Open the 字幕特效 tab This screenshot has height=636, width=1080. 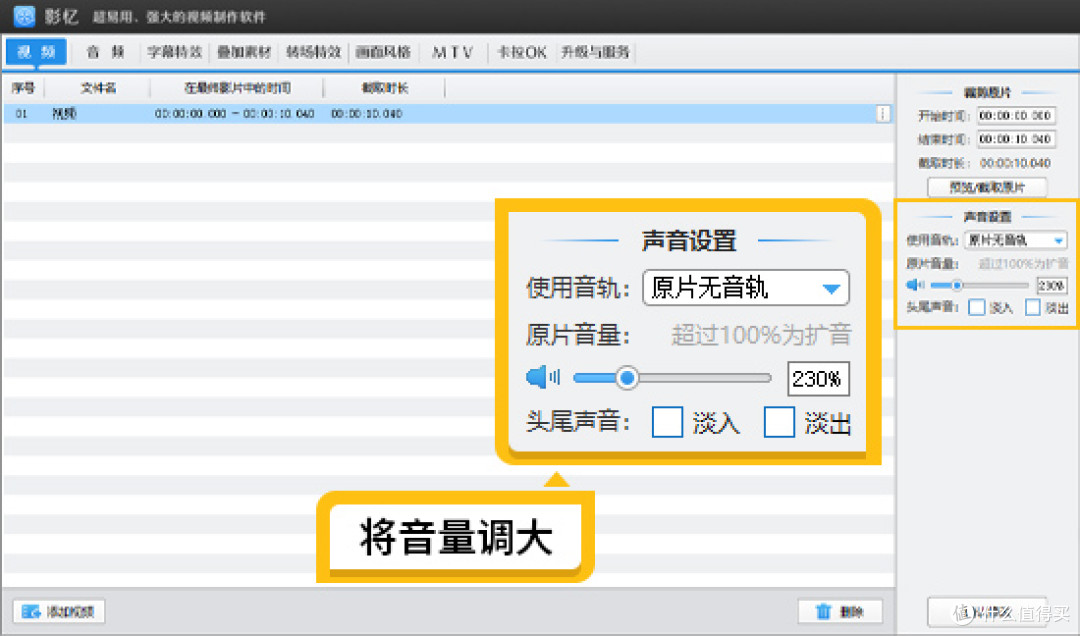[175, 52]
